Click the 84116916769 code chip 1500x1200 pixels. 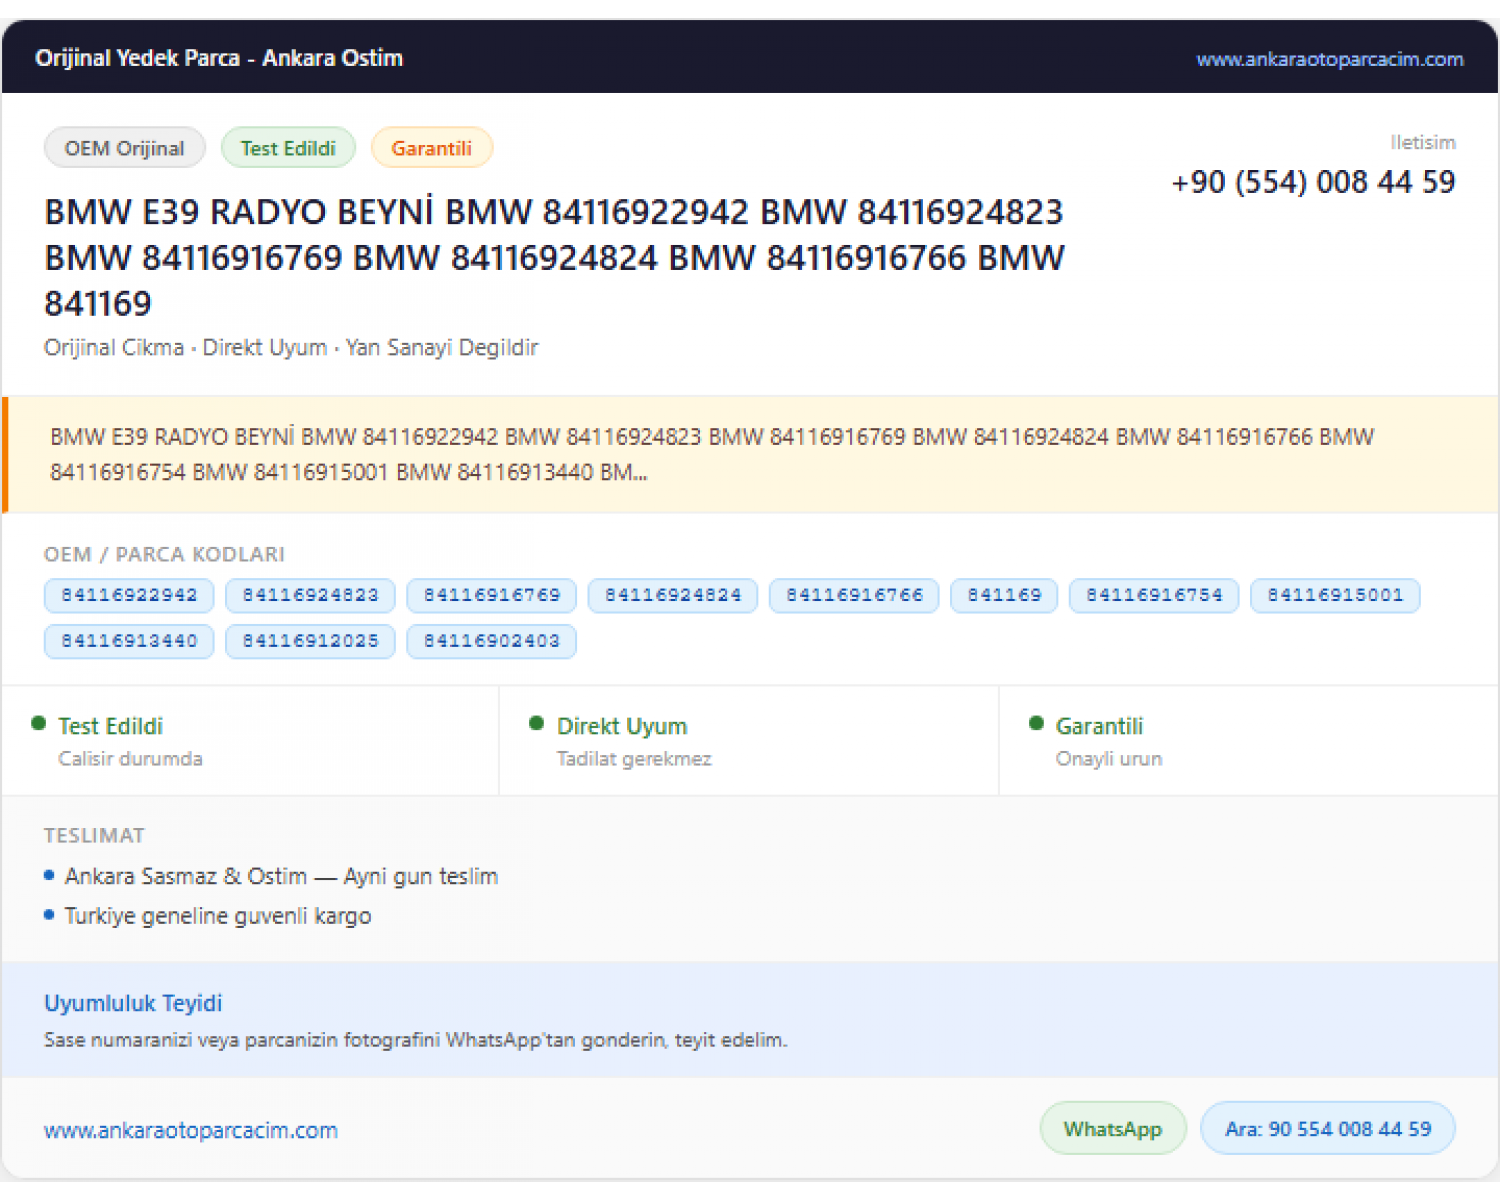491,595
